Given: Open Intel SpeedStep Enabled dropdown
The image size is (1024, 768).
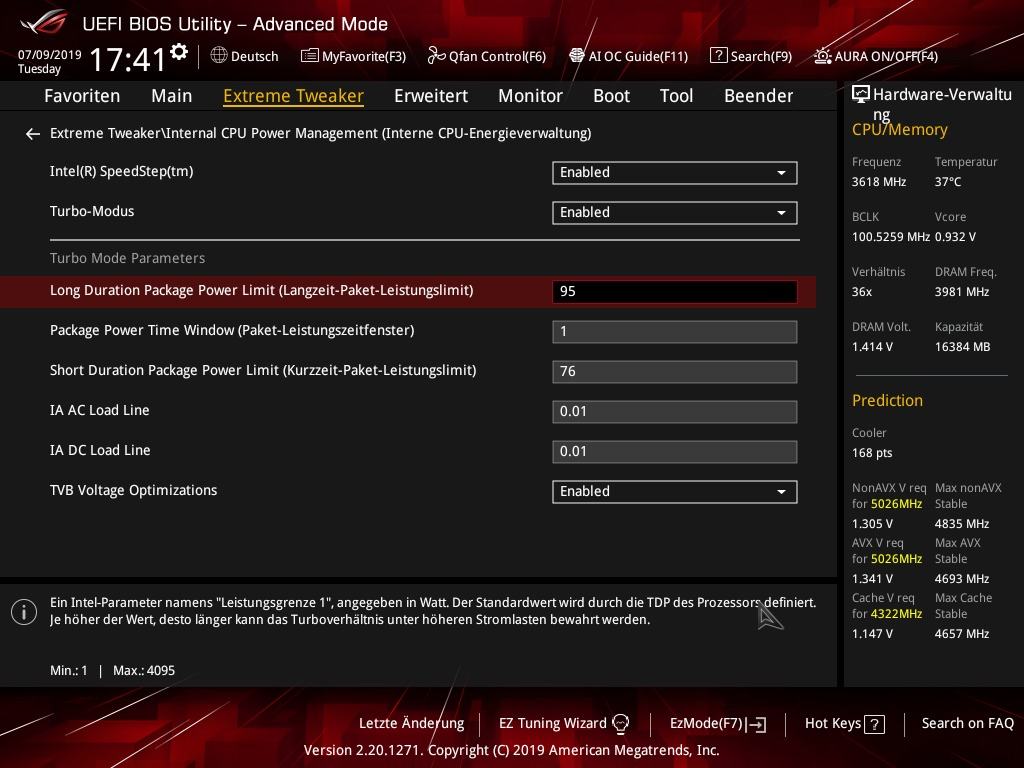Looking at the screenshot, I should tap(675, 172).
